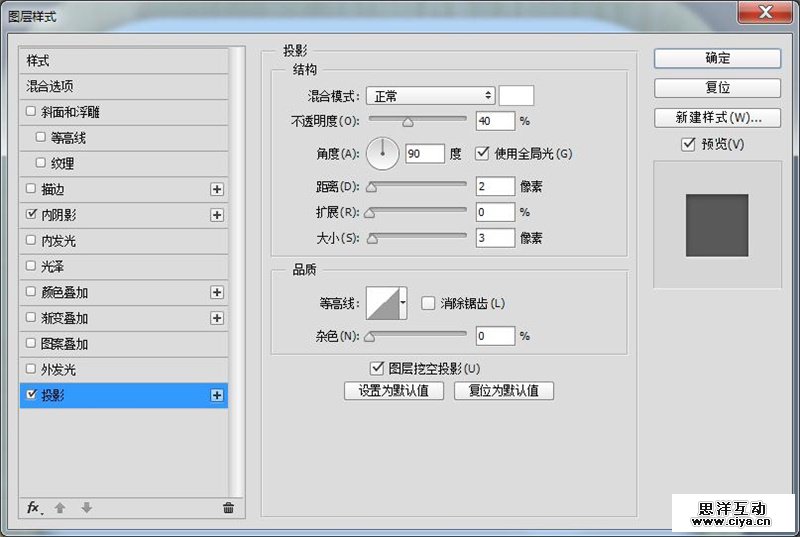Open the 混合模式 dropdown showing 正常
The width and height of the screenshot is (800, 537).
click(431, 96)
